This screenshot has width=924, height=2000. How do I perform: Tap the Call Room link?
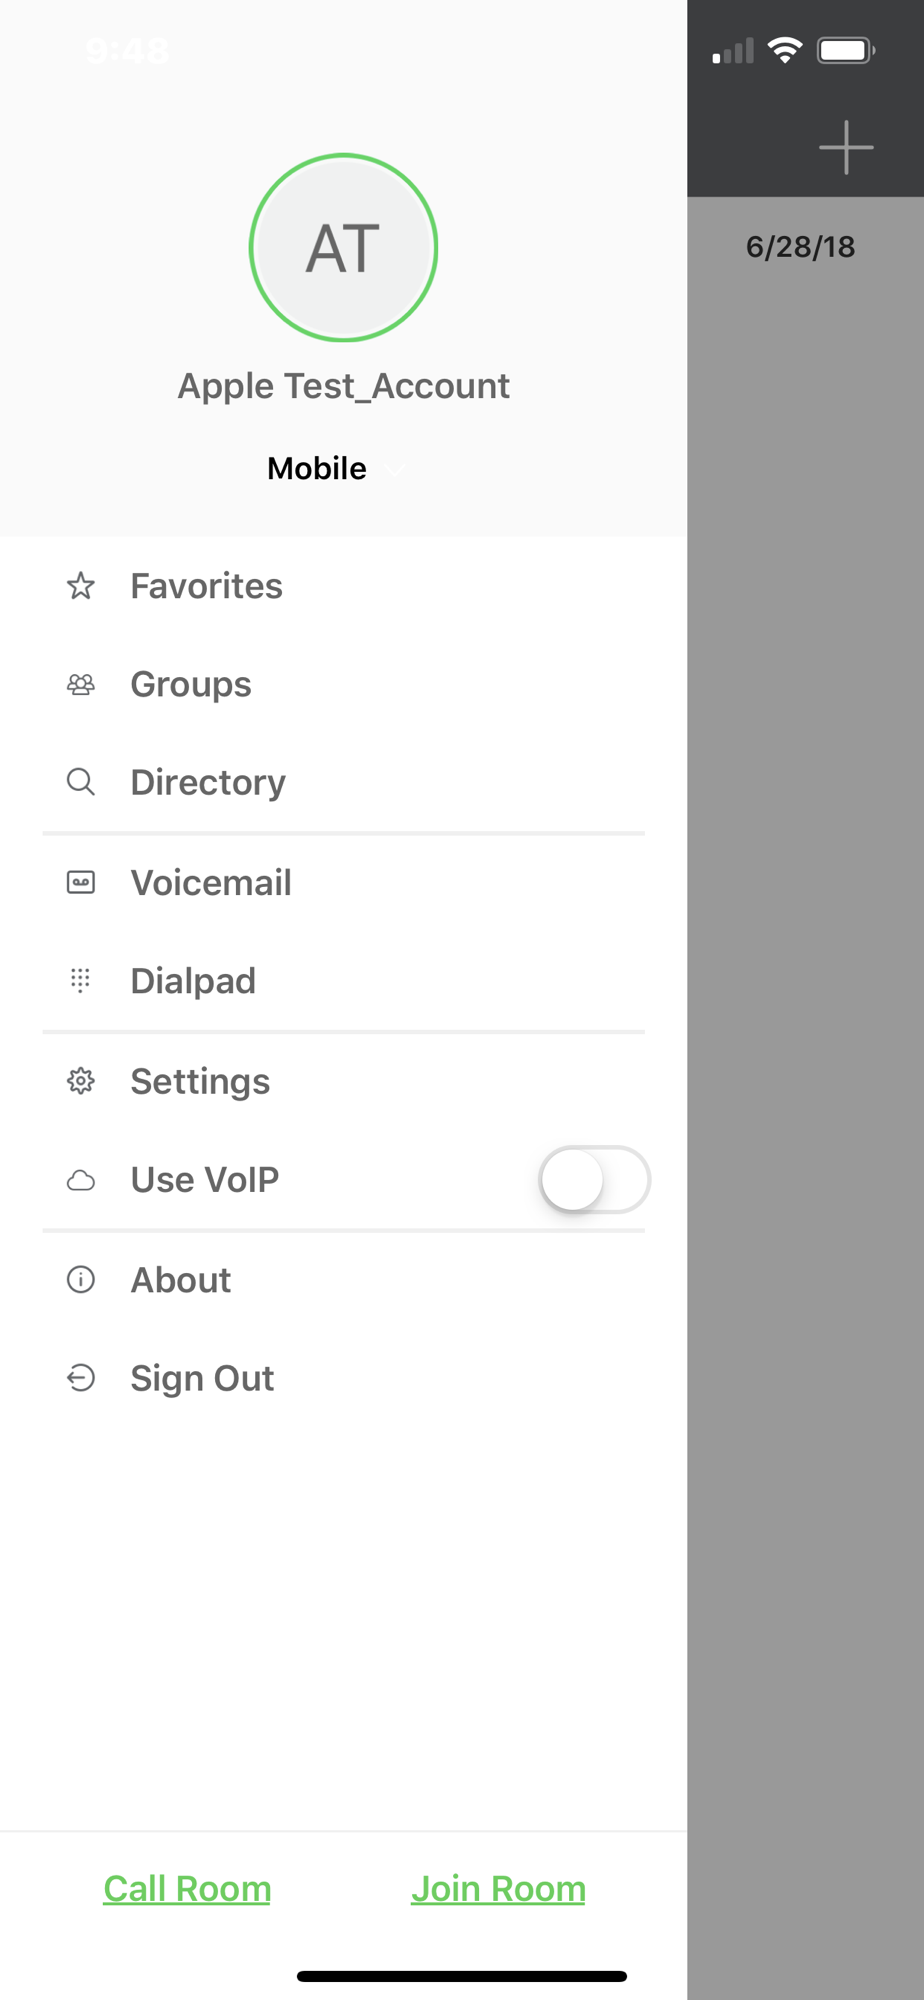[x=187, y=1889]
